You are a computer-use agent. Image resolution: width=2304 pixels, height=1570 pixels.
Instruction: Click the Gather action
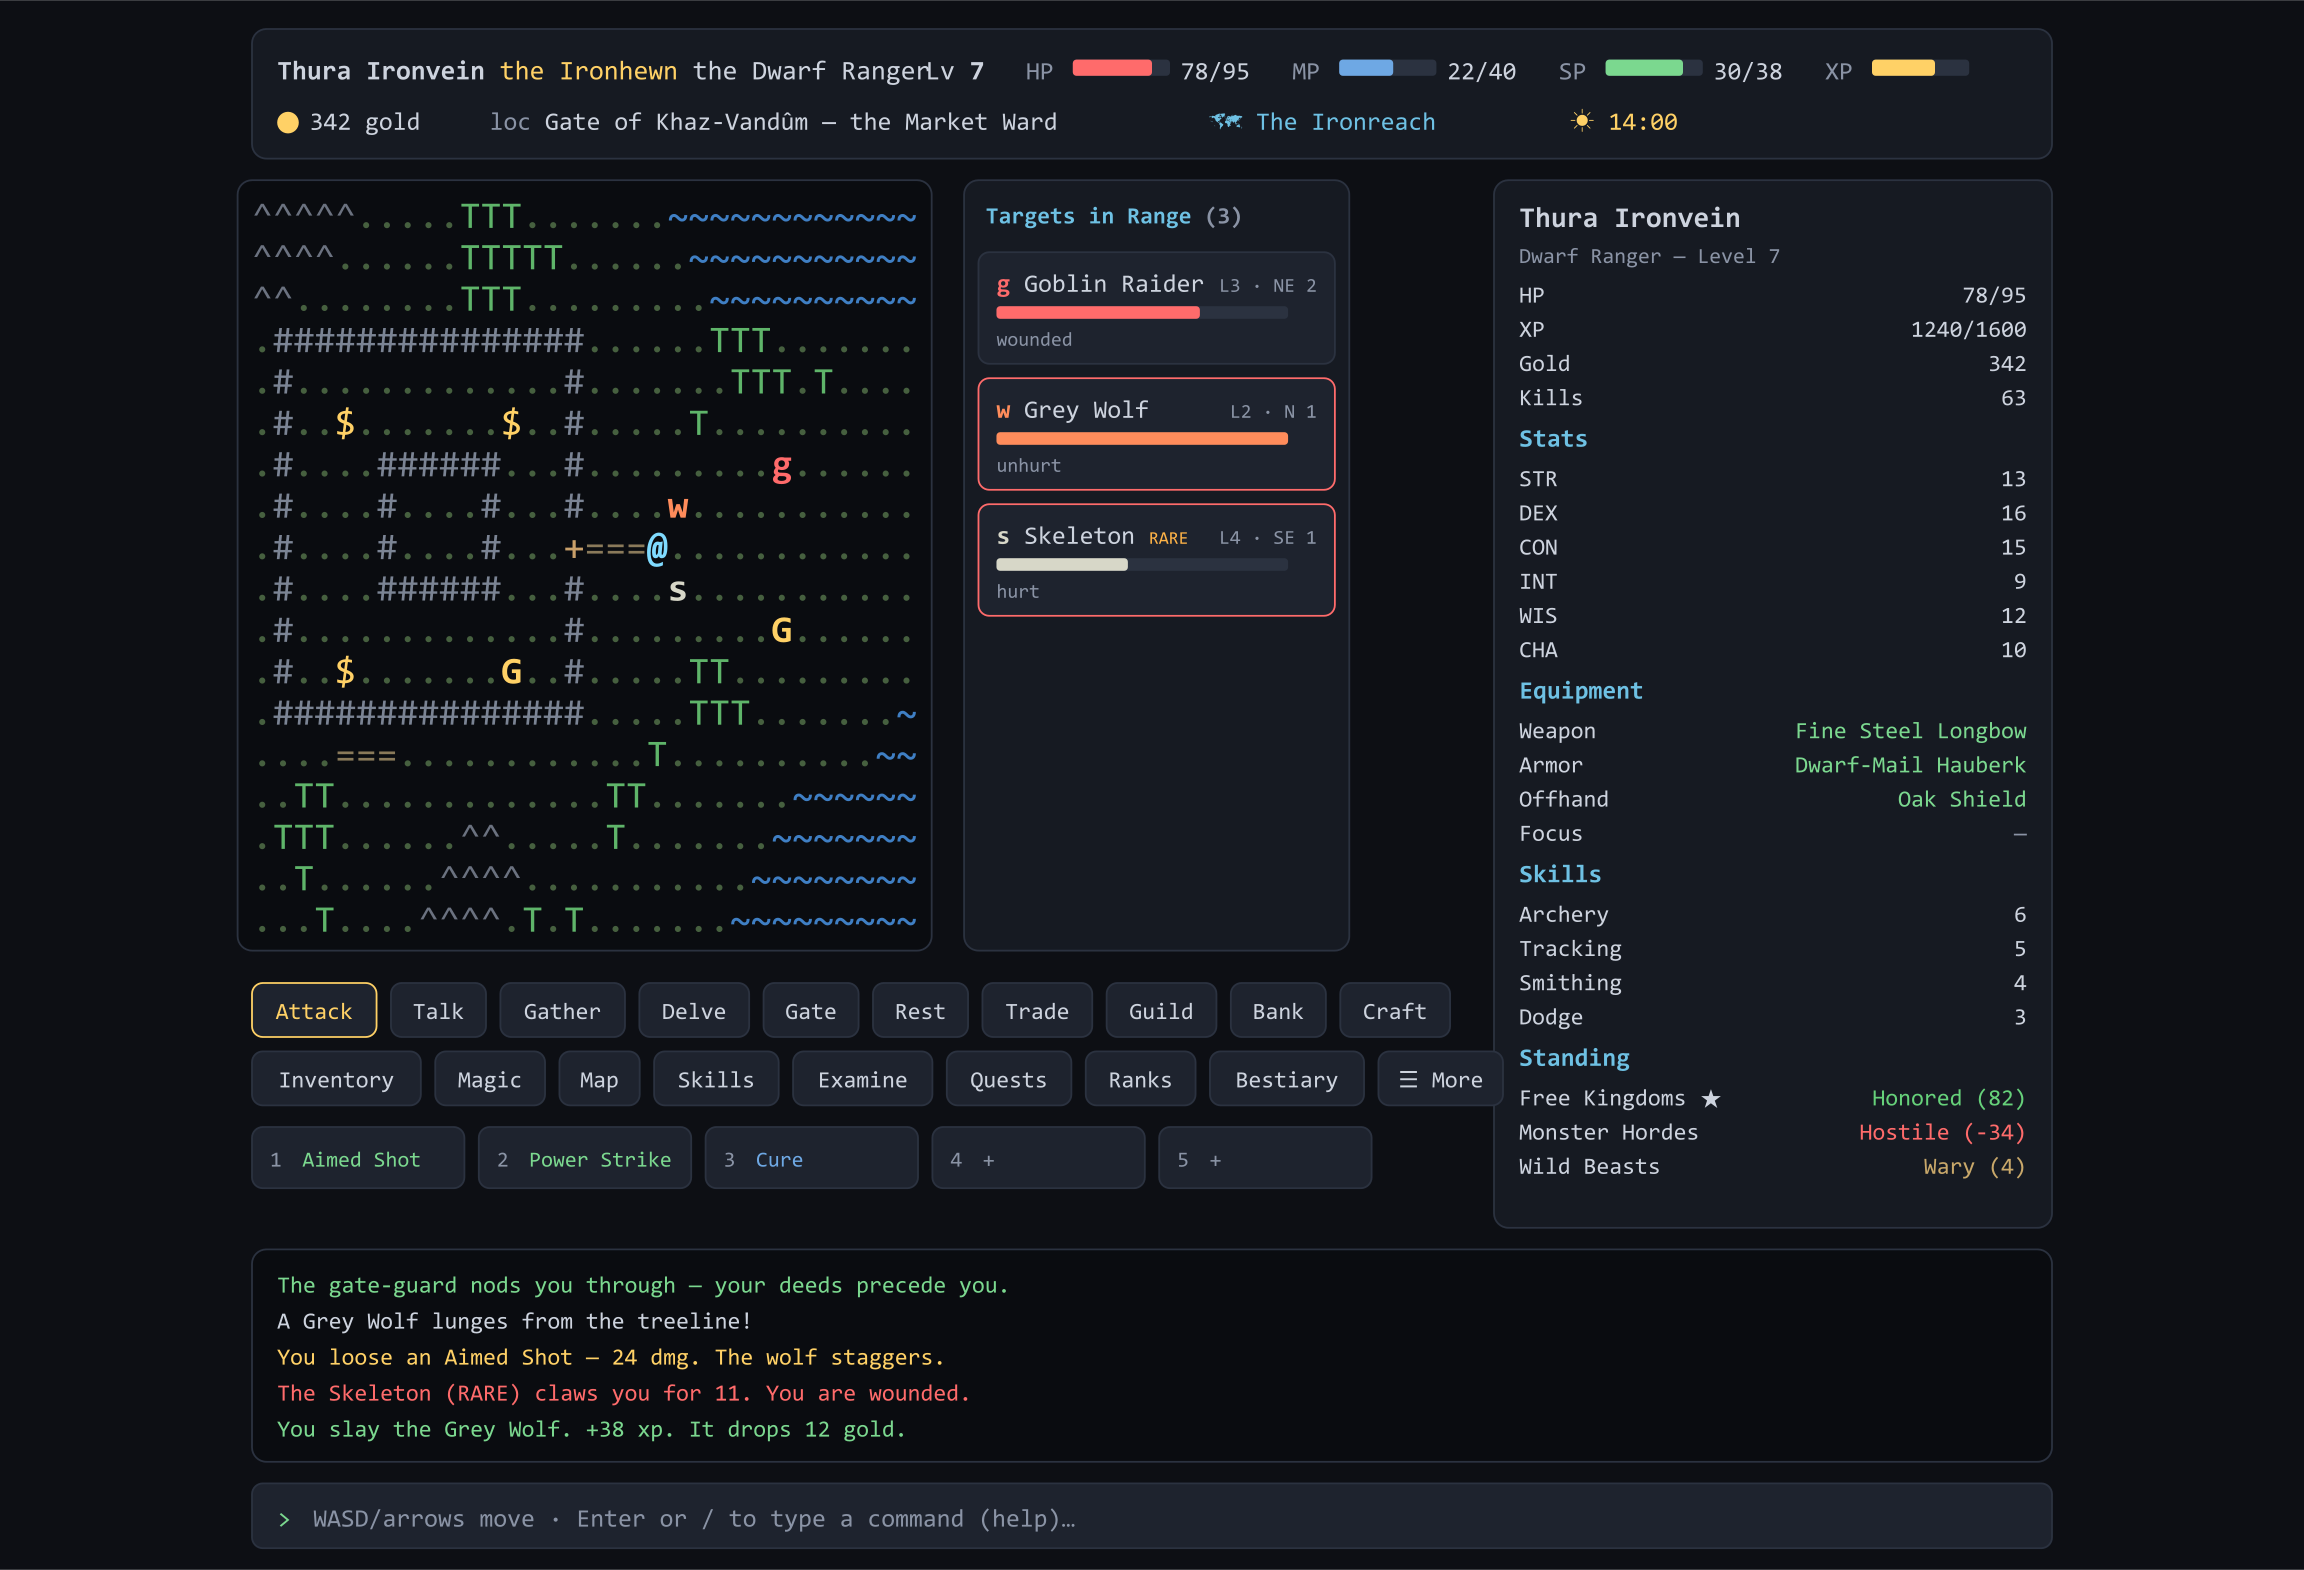(x=562, y=1011)
